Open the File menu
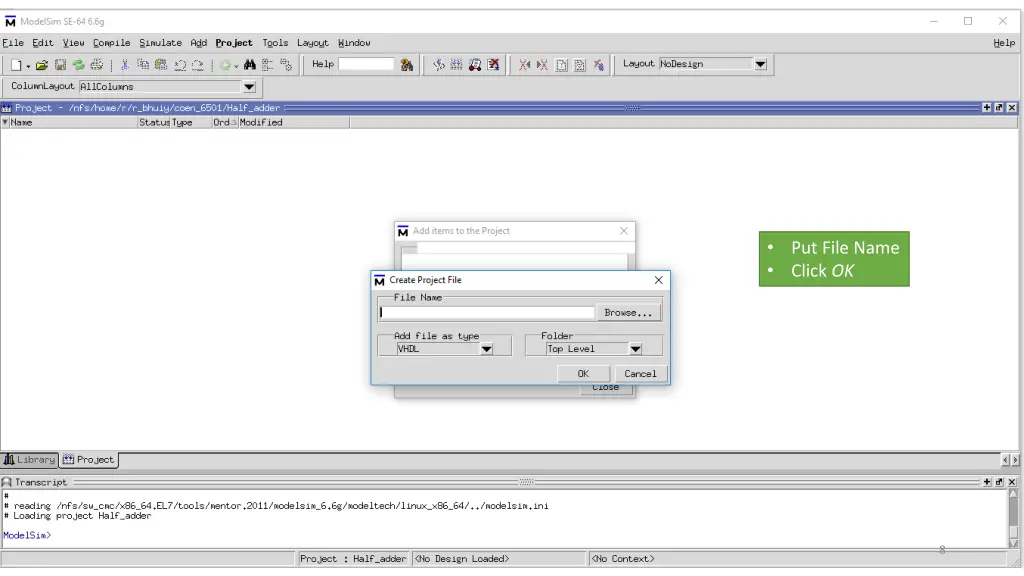 [13, 42]
